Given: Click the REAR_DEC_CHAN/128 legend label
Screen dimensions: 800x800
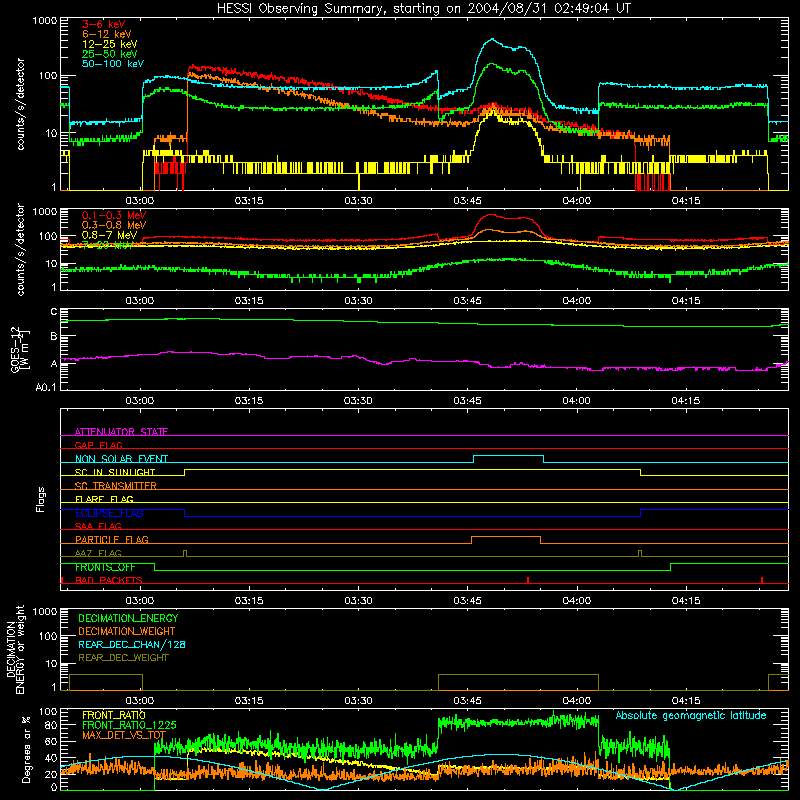Looking at the screenshot, I should click(x=132, y=645).
